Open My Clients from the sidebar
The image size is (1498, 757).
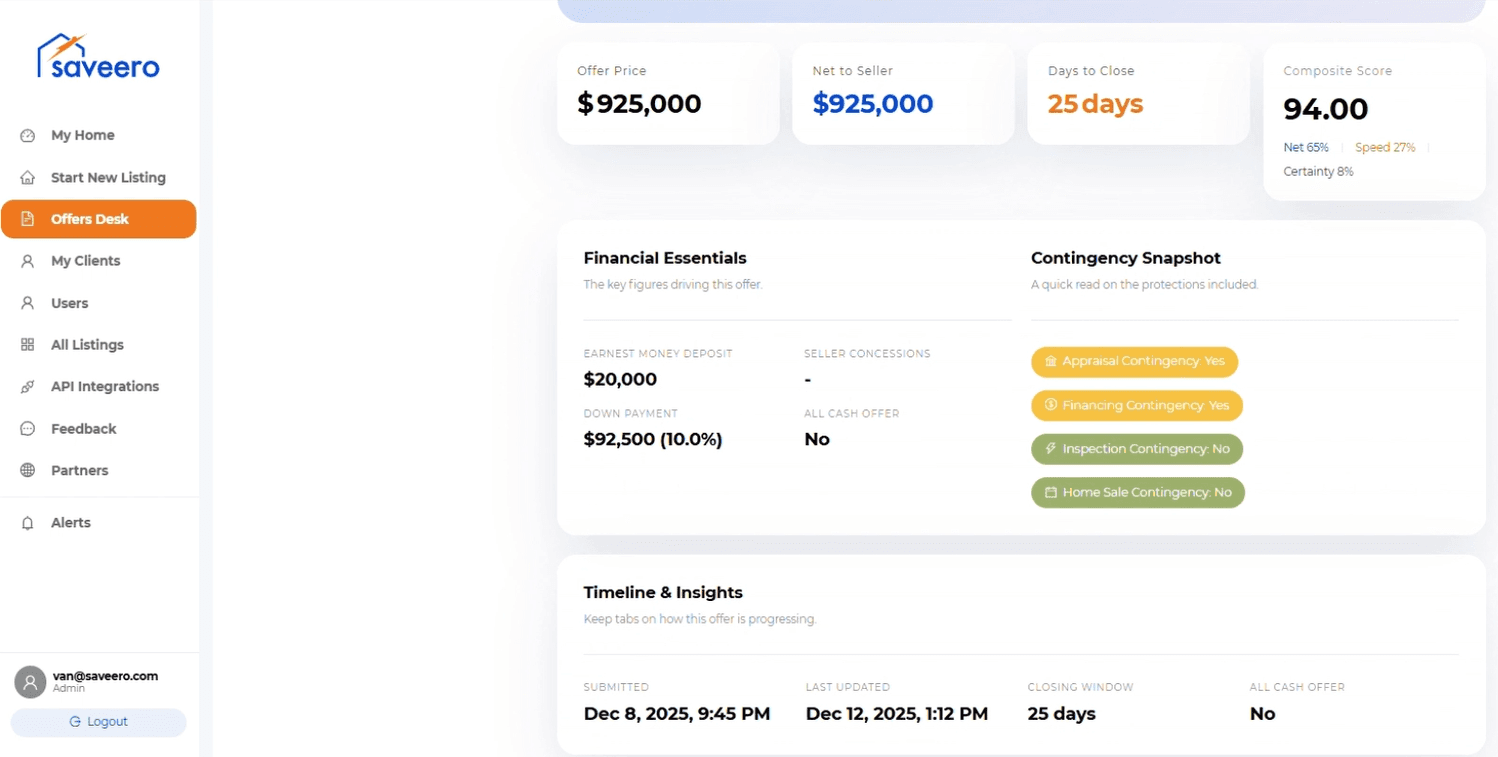(27, 261)
